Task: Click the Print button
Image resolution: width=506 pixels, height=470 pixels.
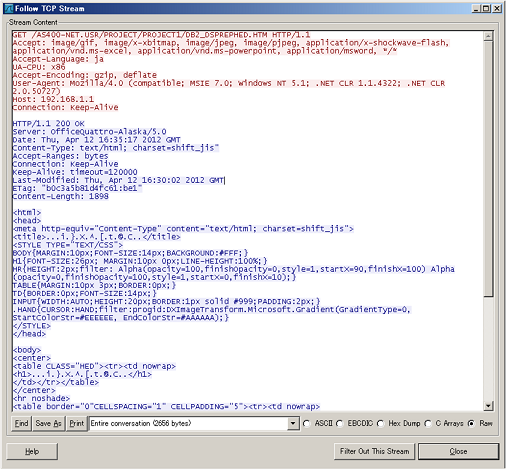Action: [77, 423]
